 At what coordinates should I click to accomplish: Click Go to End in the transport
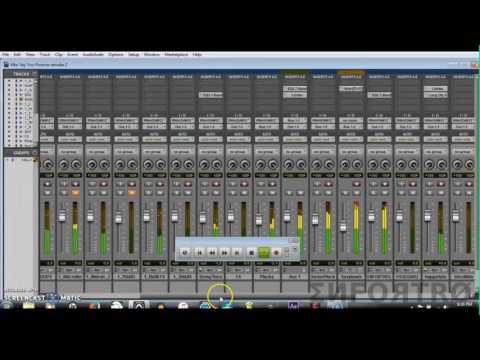coord(237,253)
